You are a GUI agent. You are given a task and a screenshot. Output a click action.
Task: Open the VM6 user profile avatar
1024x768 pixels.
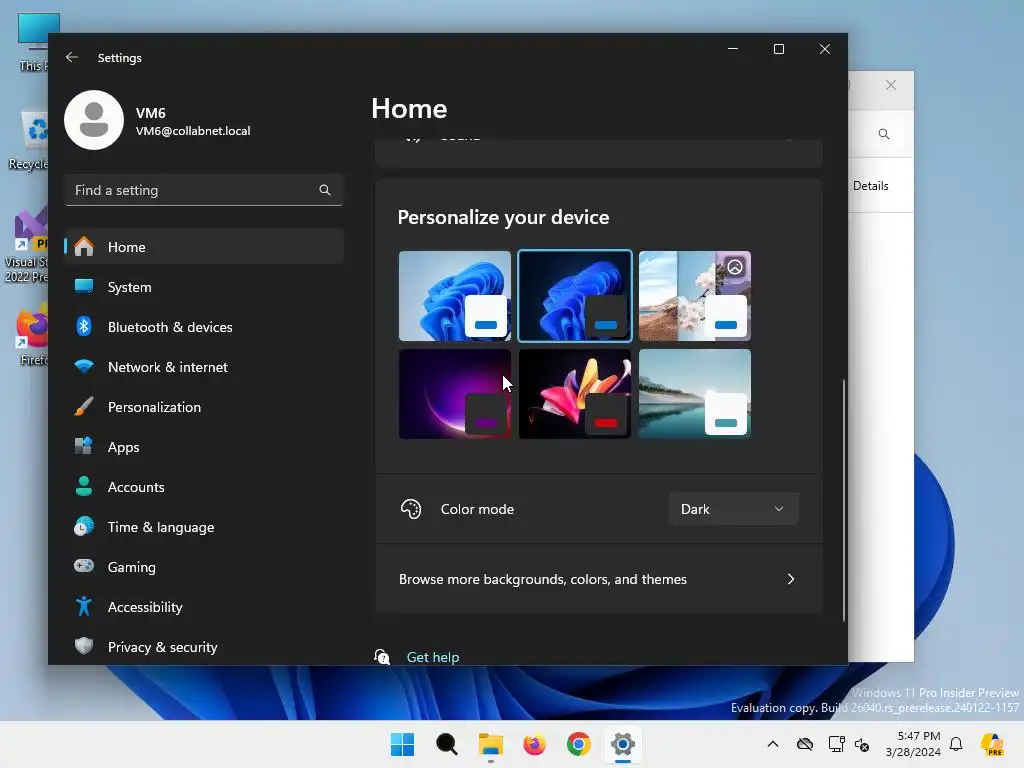point(94,120)
